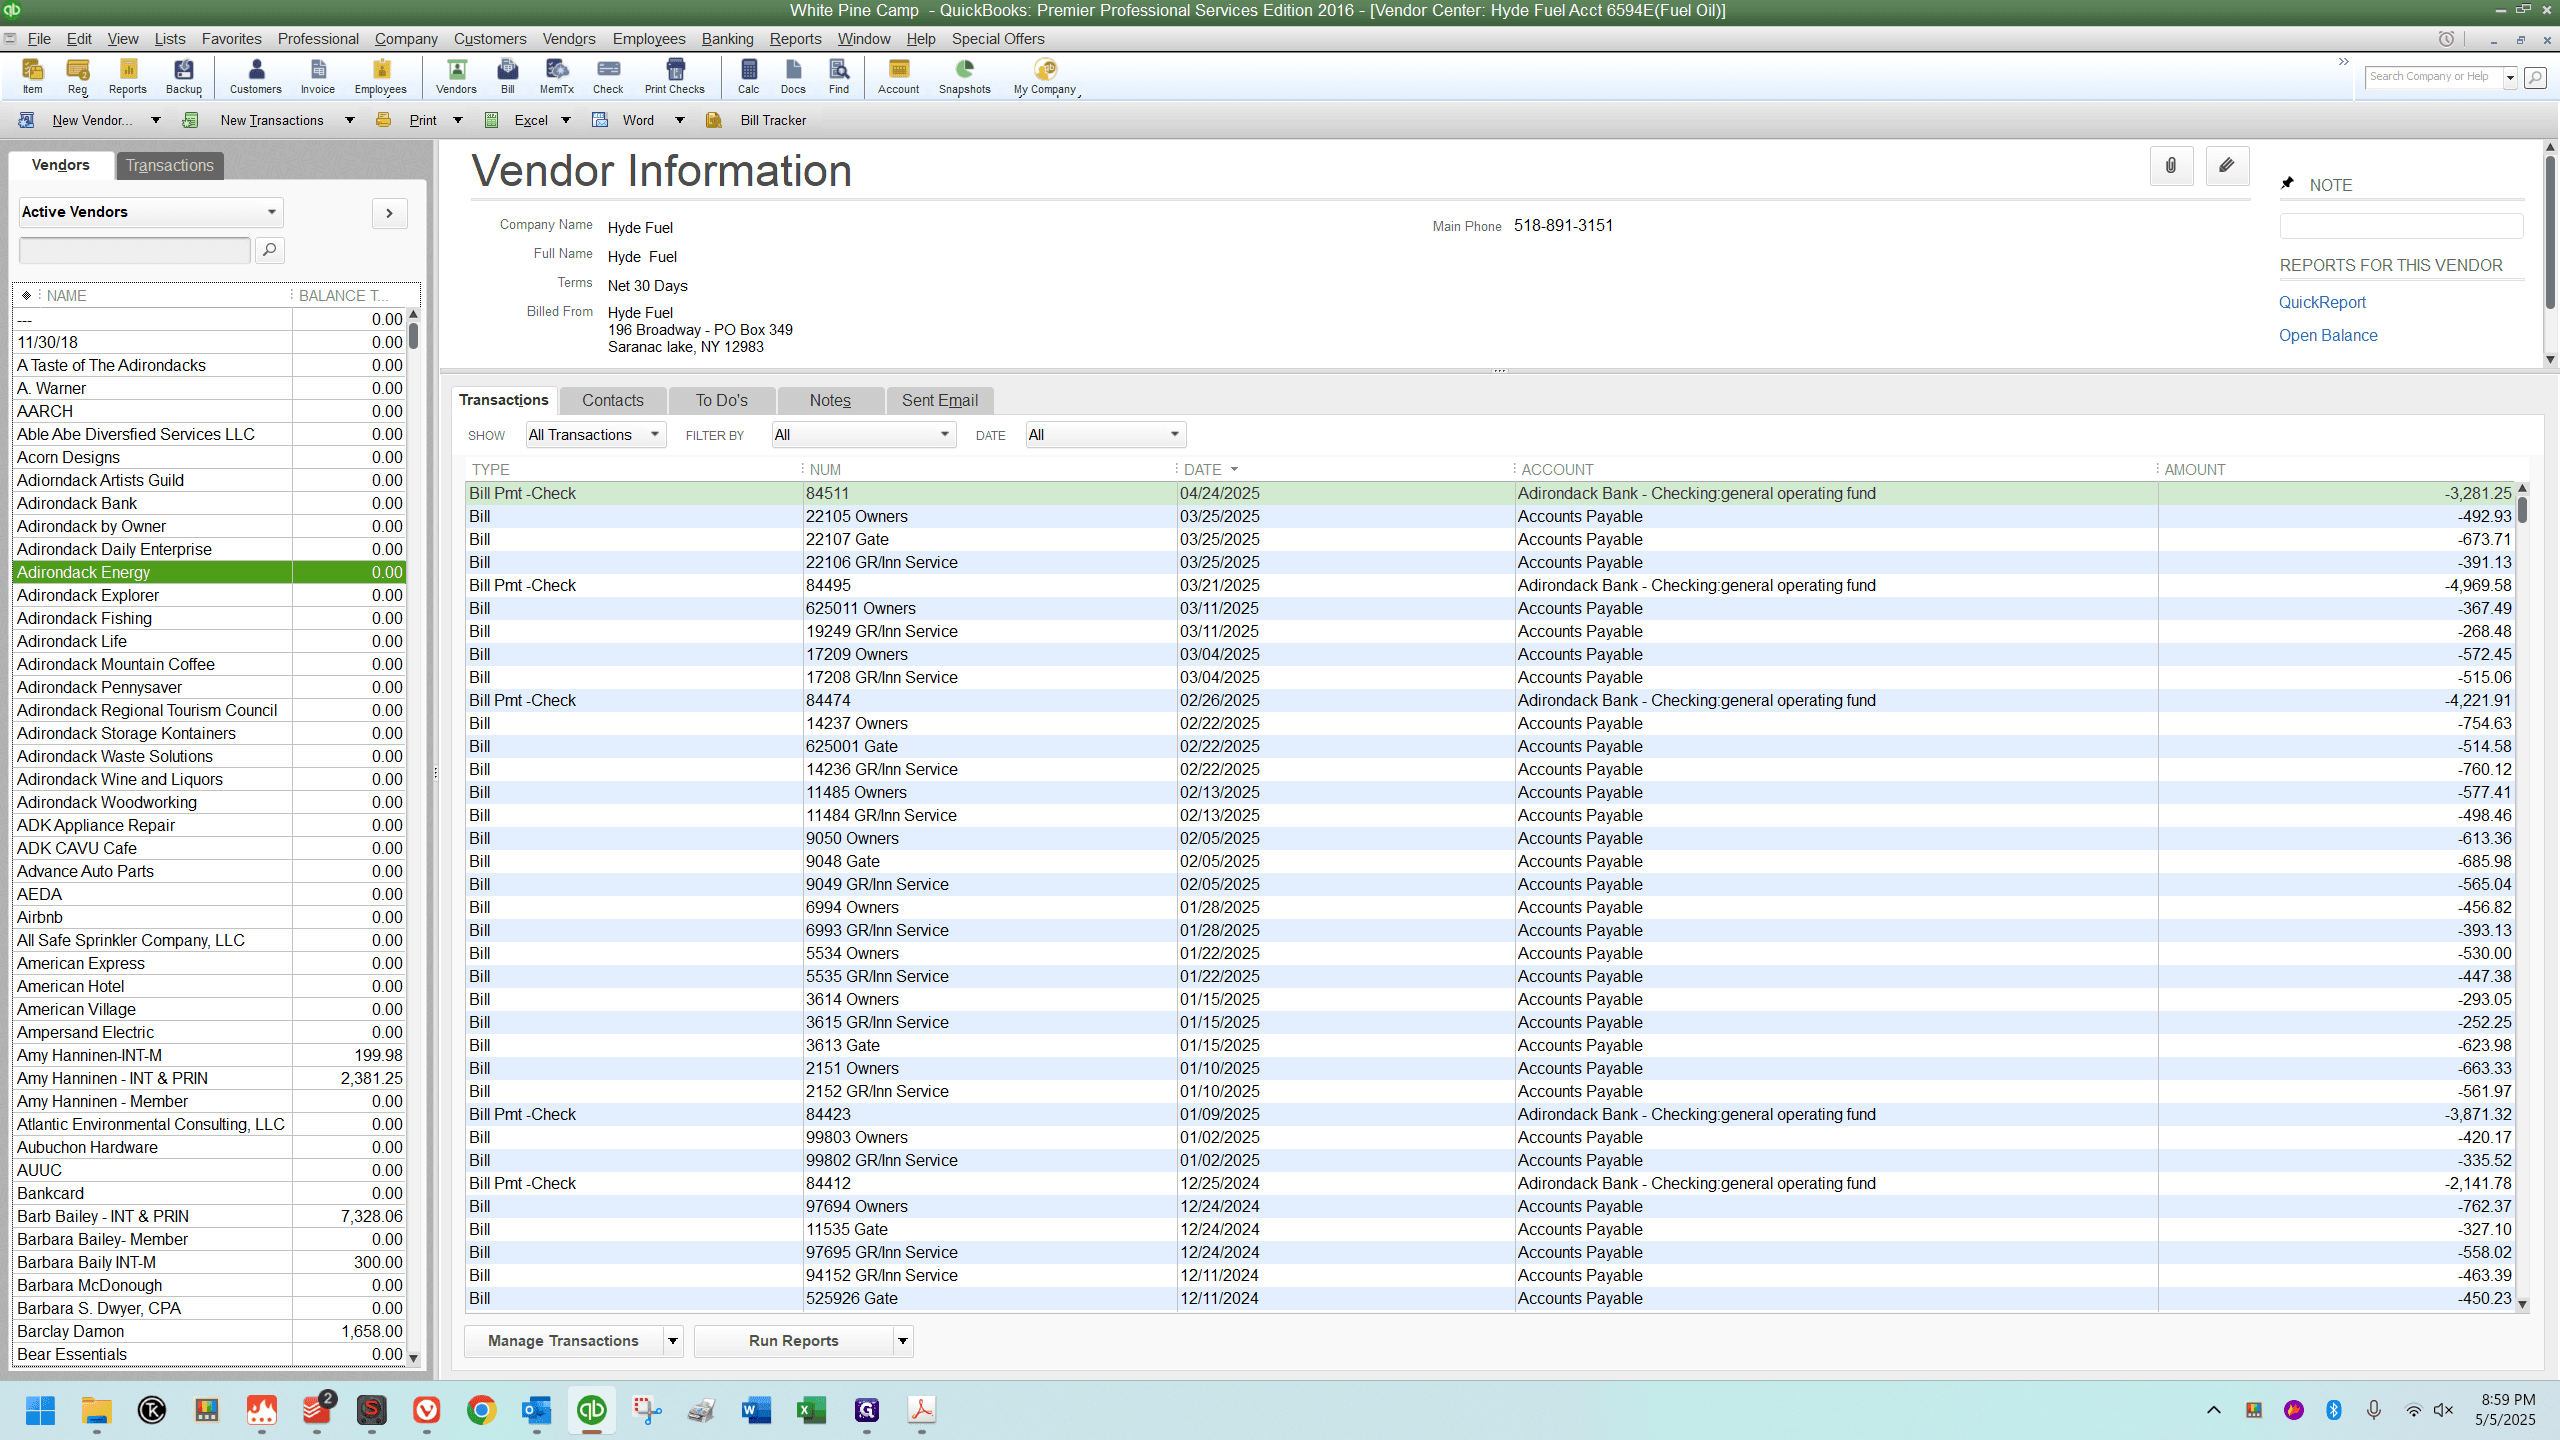Open the Reg register icon
Image resolution: width=2560 pixels, height=1440 pixels.
pyautogui.click(x=78, y=76)
